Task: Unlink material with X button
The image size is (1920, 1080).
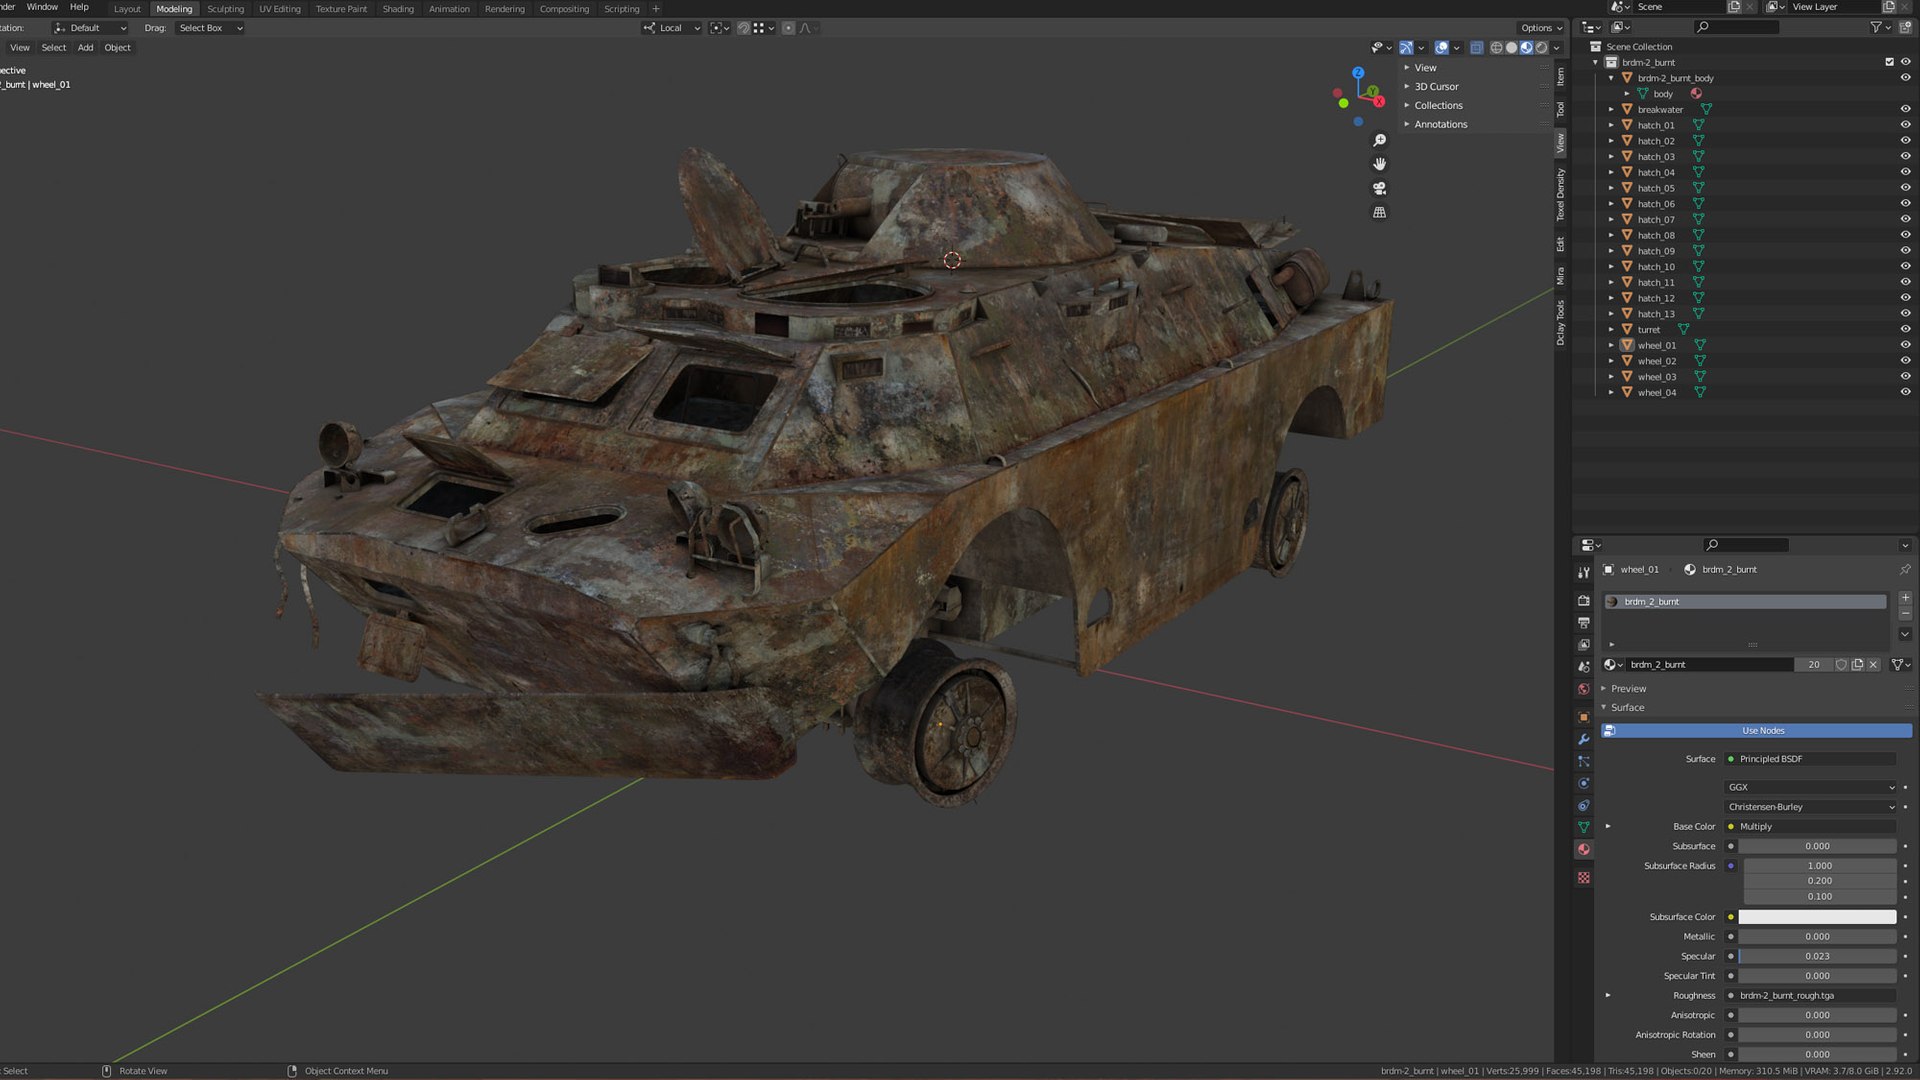Action: pos(1874,665)
